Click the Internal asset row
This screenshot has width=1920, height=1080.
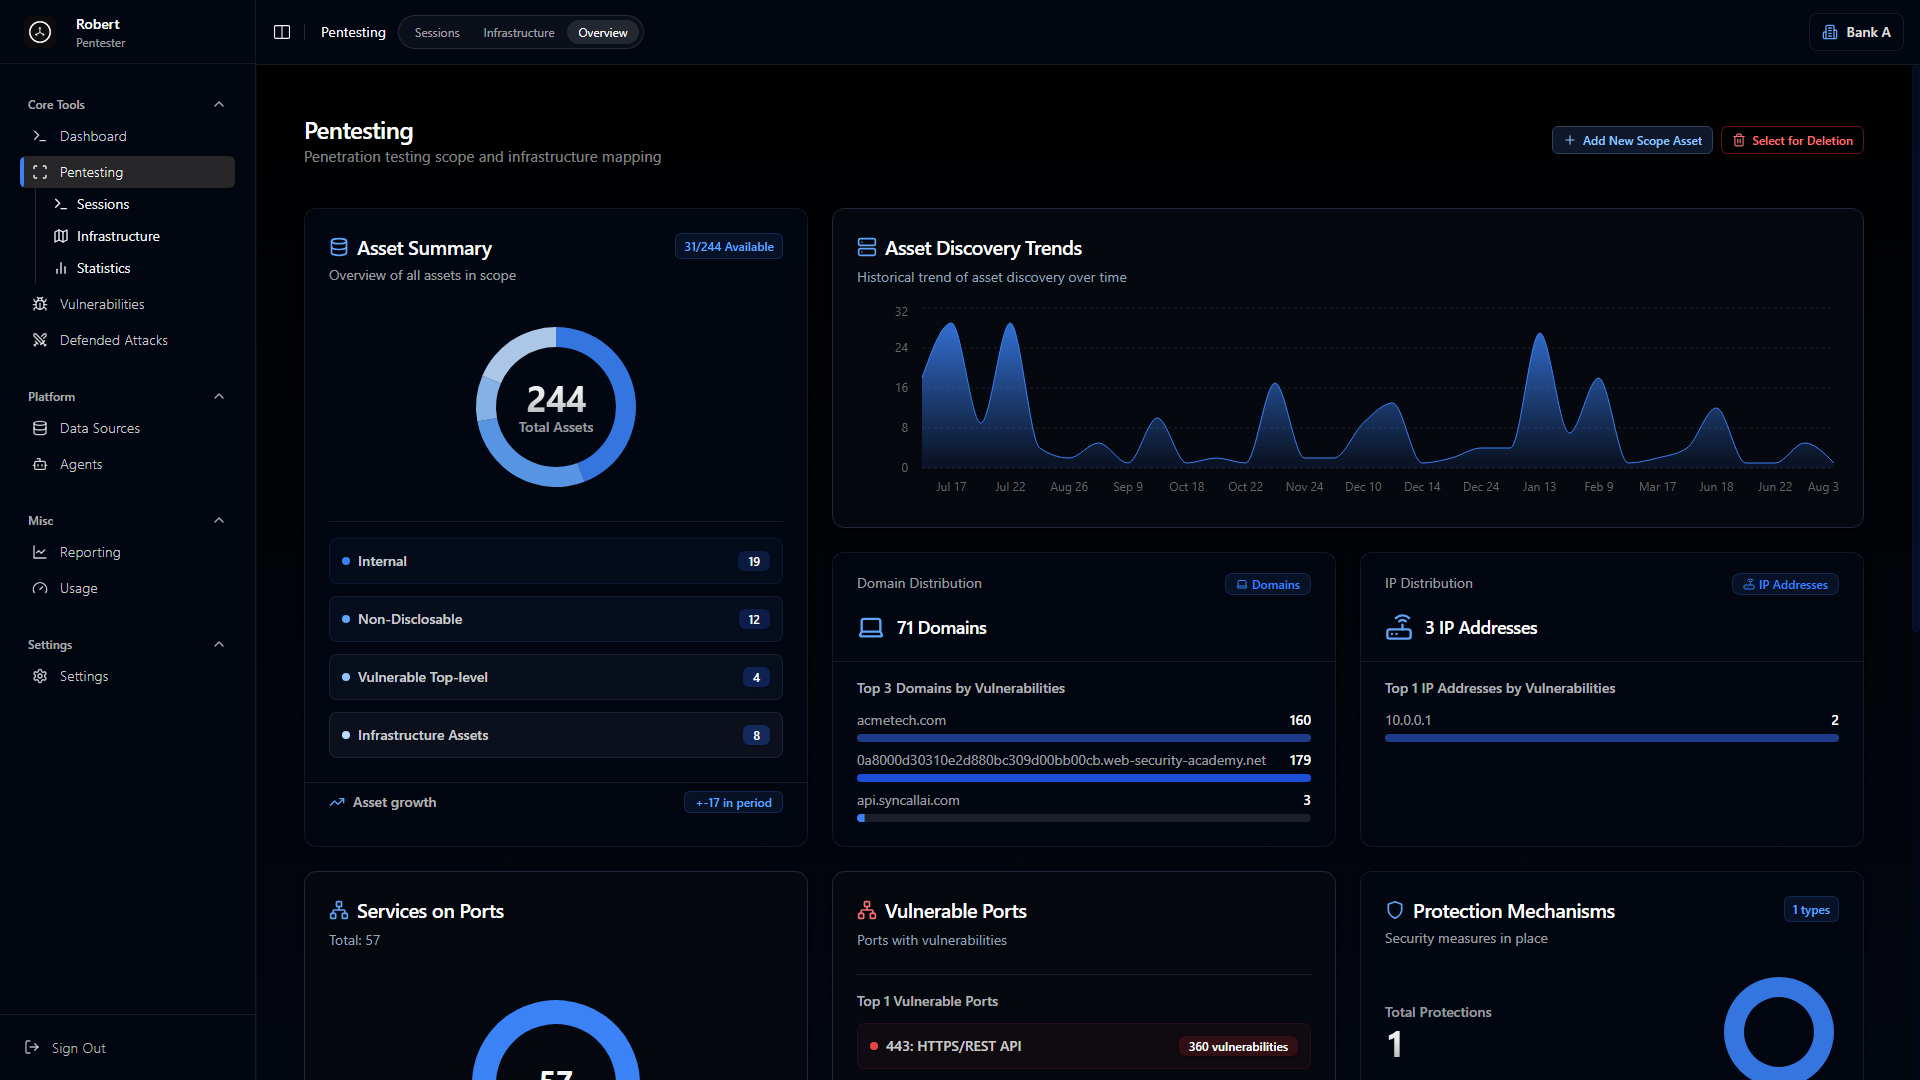click(556, 561)
